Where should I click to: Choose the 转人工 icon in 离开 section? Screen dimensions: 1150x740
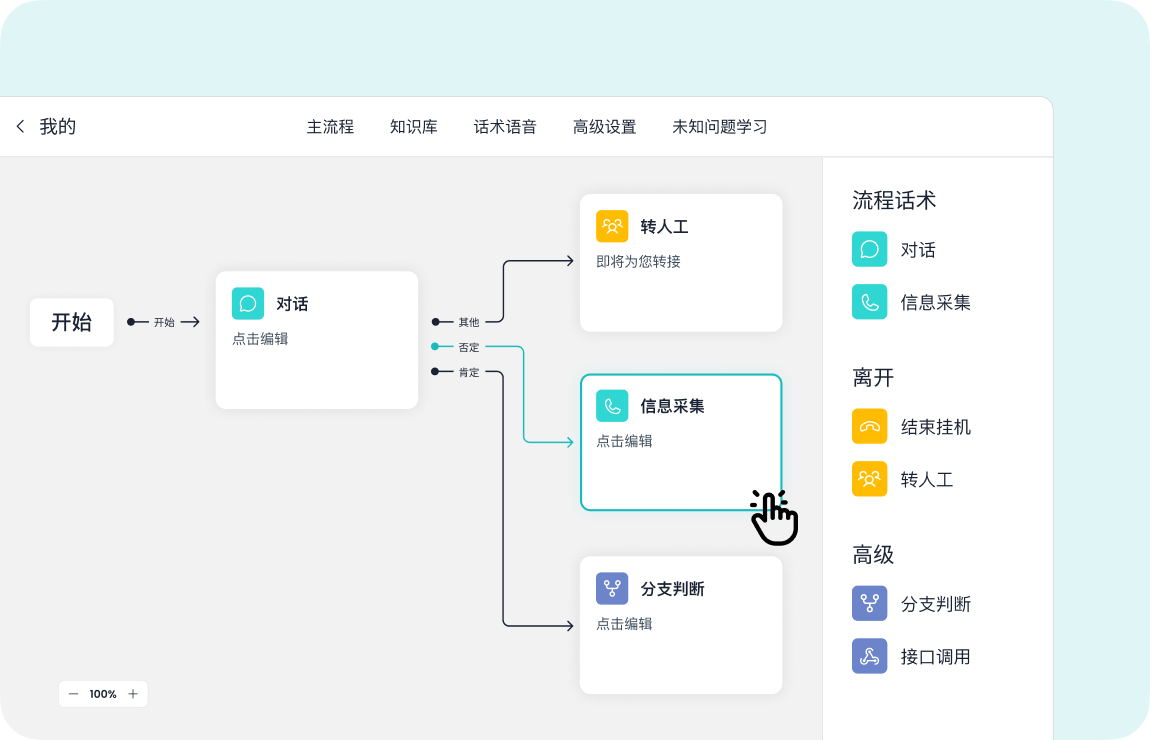(x=869, y=479)
